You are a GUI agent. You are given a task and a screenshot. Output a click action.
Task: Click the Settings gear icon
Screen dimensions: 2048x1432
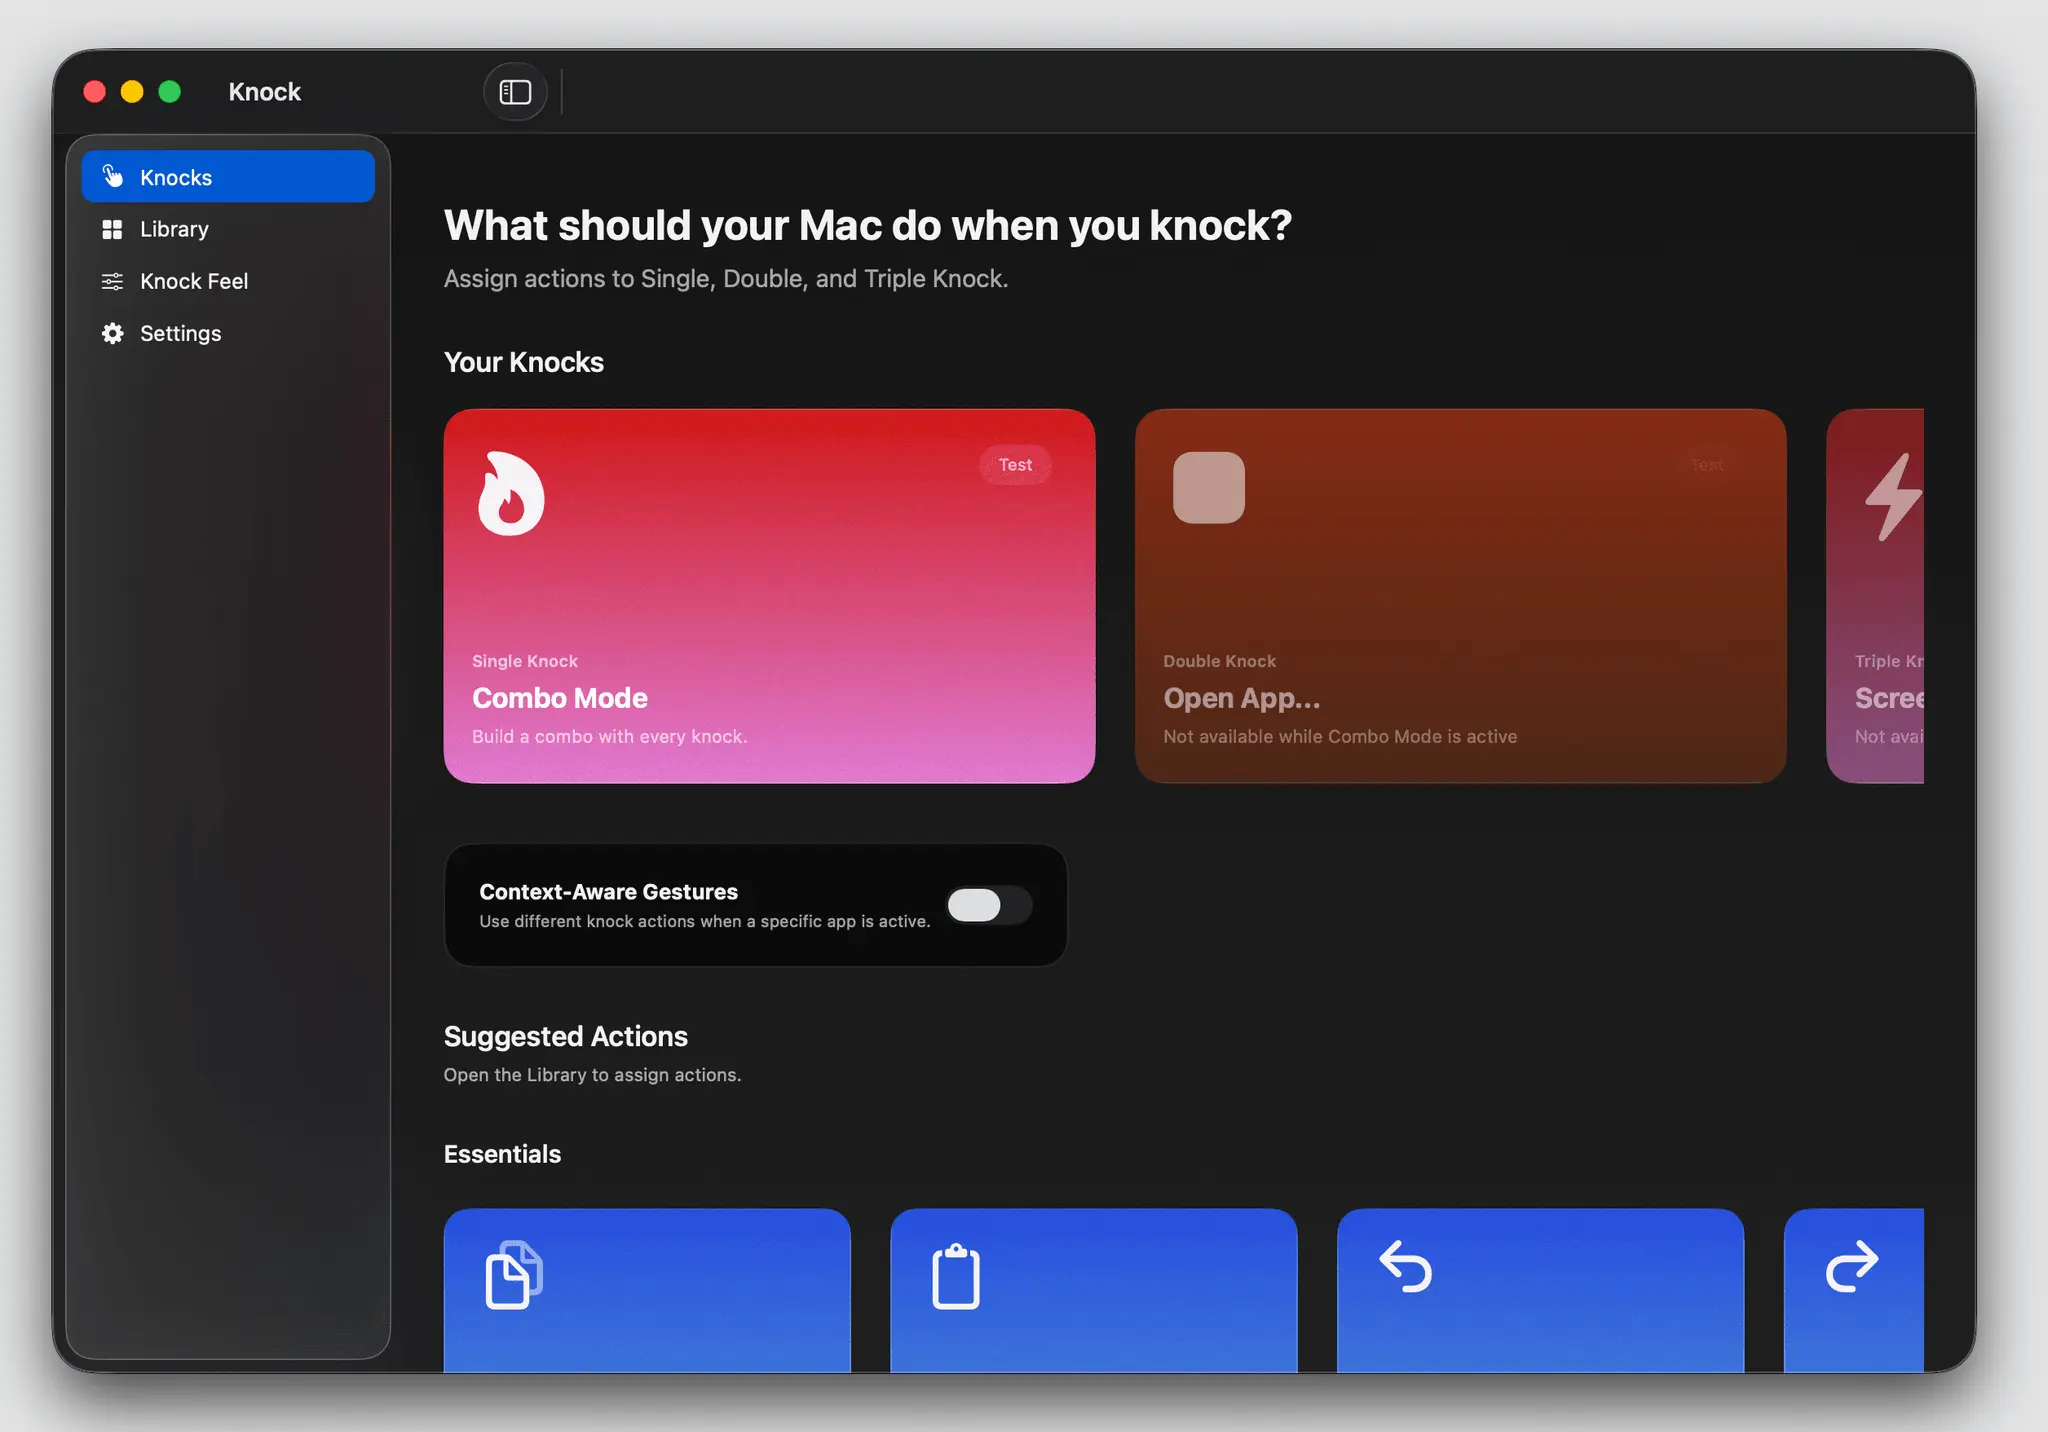113,333
